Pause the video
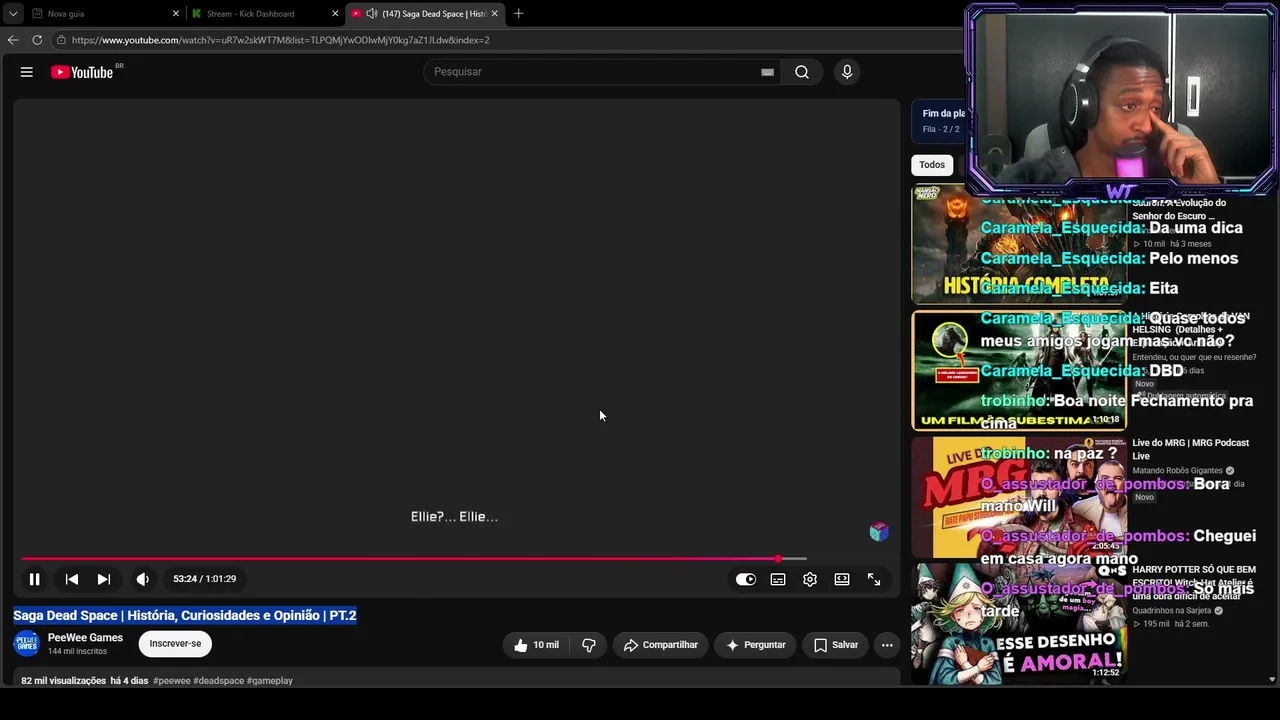The image size is (1280, 720). point(34,579)
